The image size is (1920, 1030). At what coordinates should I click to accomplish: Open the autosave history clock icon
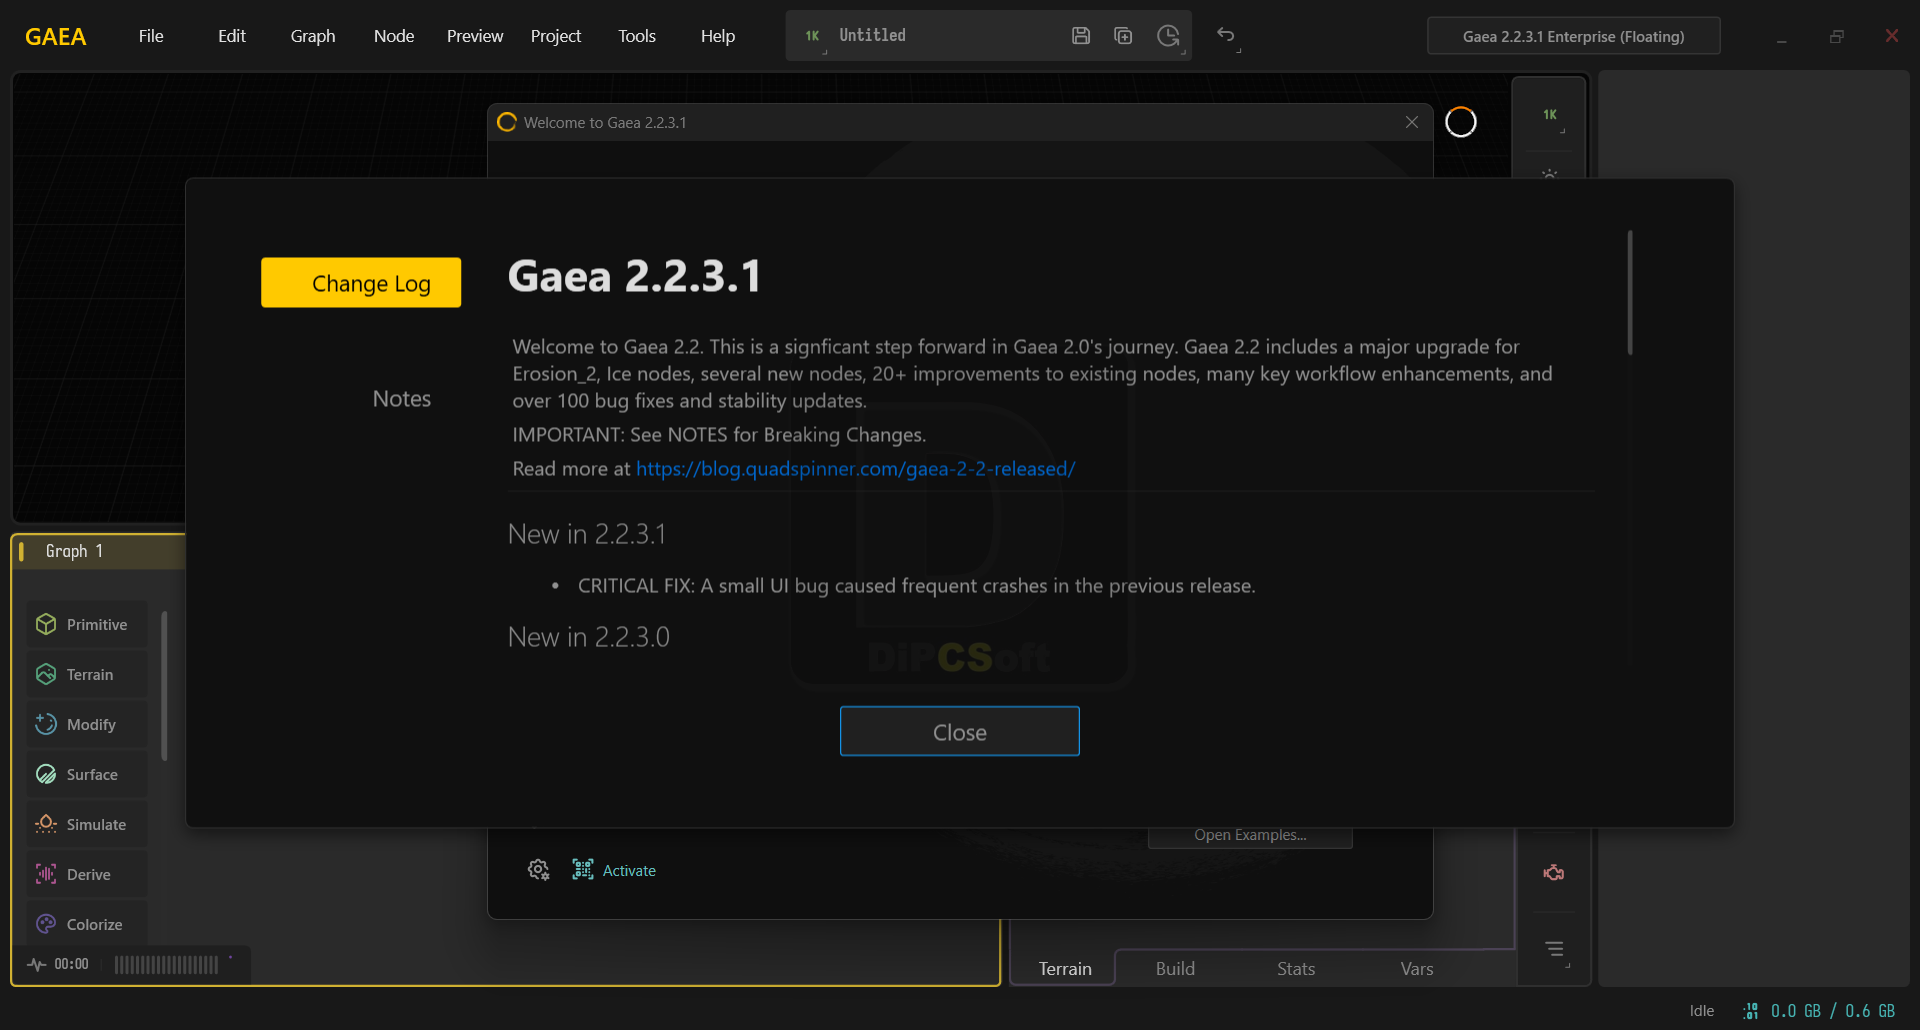[1168, 36]
